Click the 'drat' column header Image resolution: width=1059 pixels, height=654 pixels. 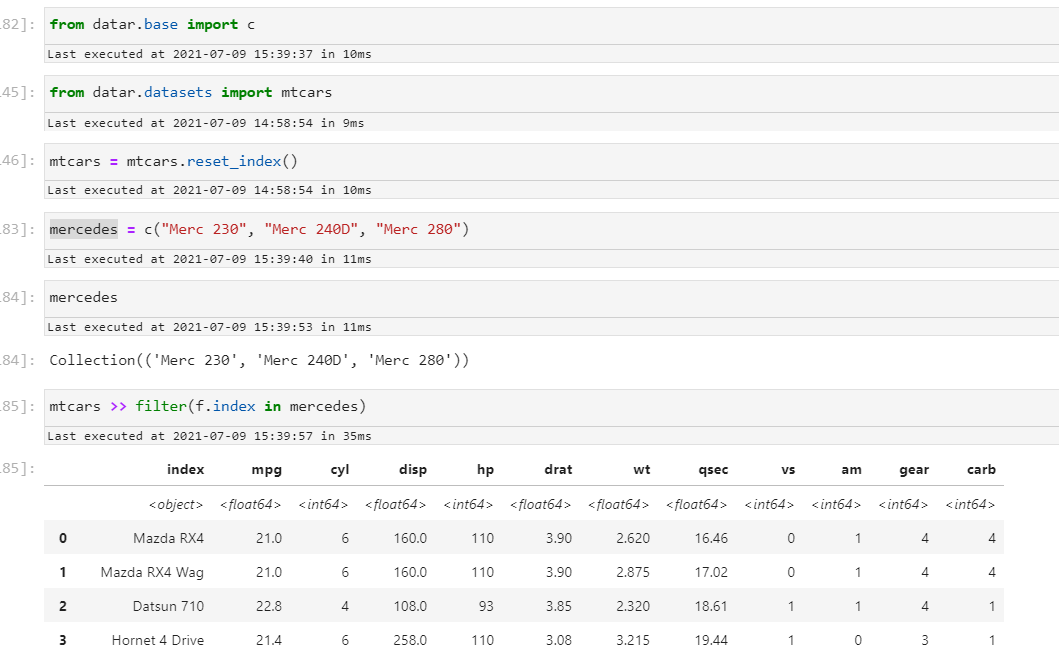tap(558, 470)
